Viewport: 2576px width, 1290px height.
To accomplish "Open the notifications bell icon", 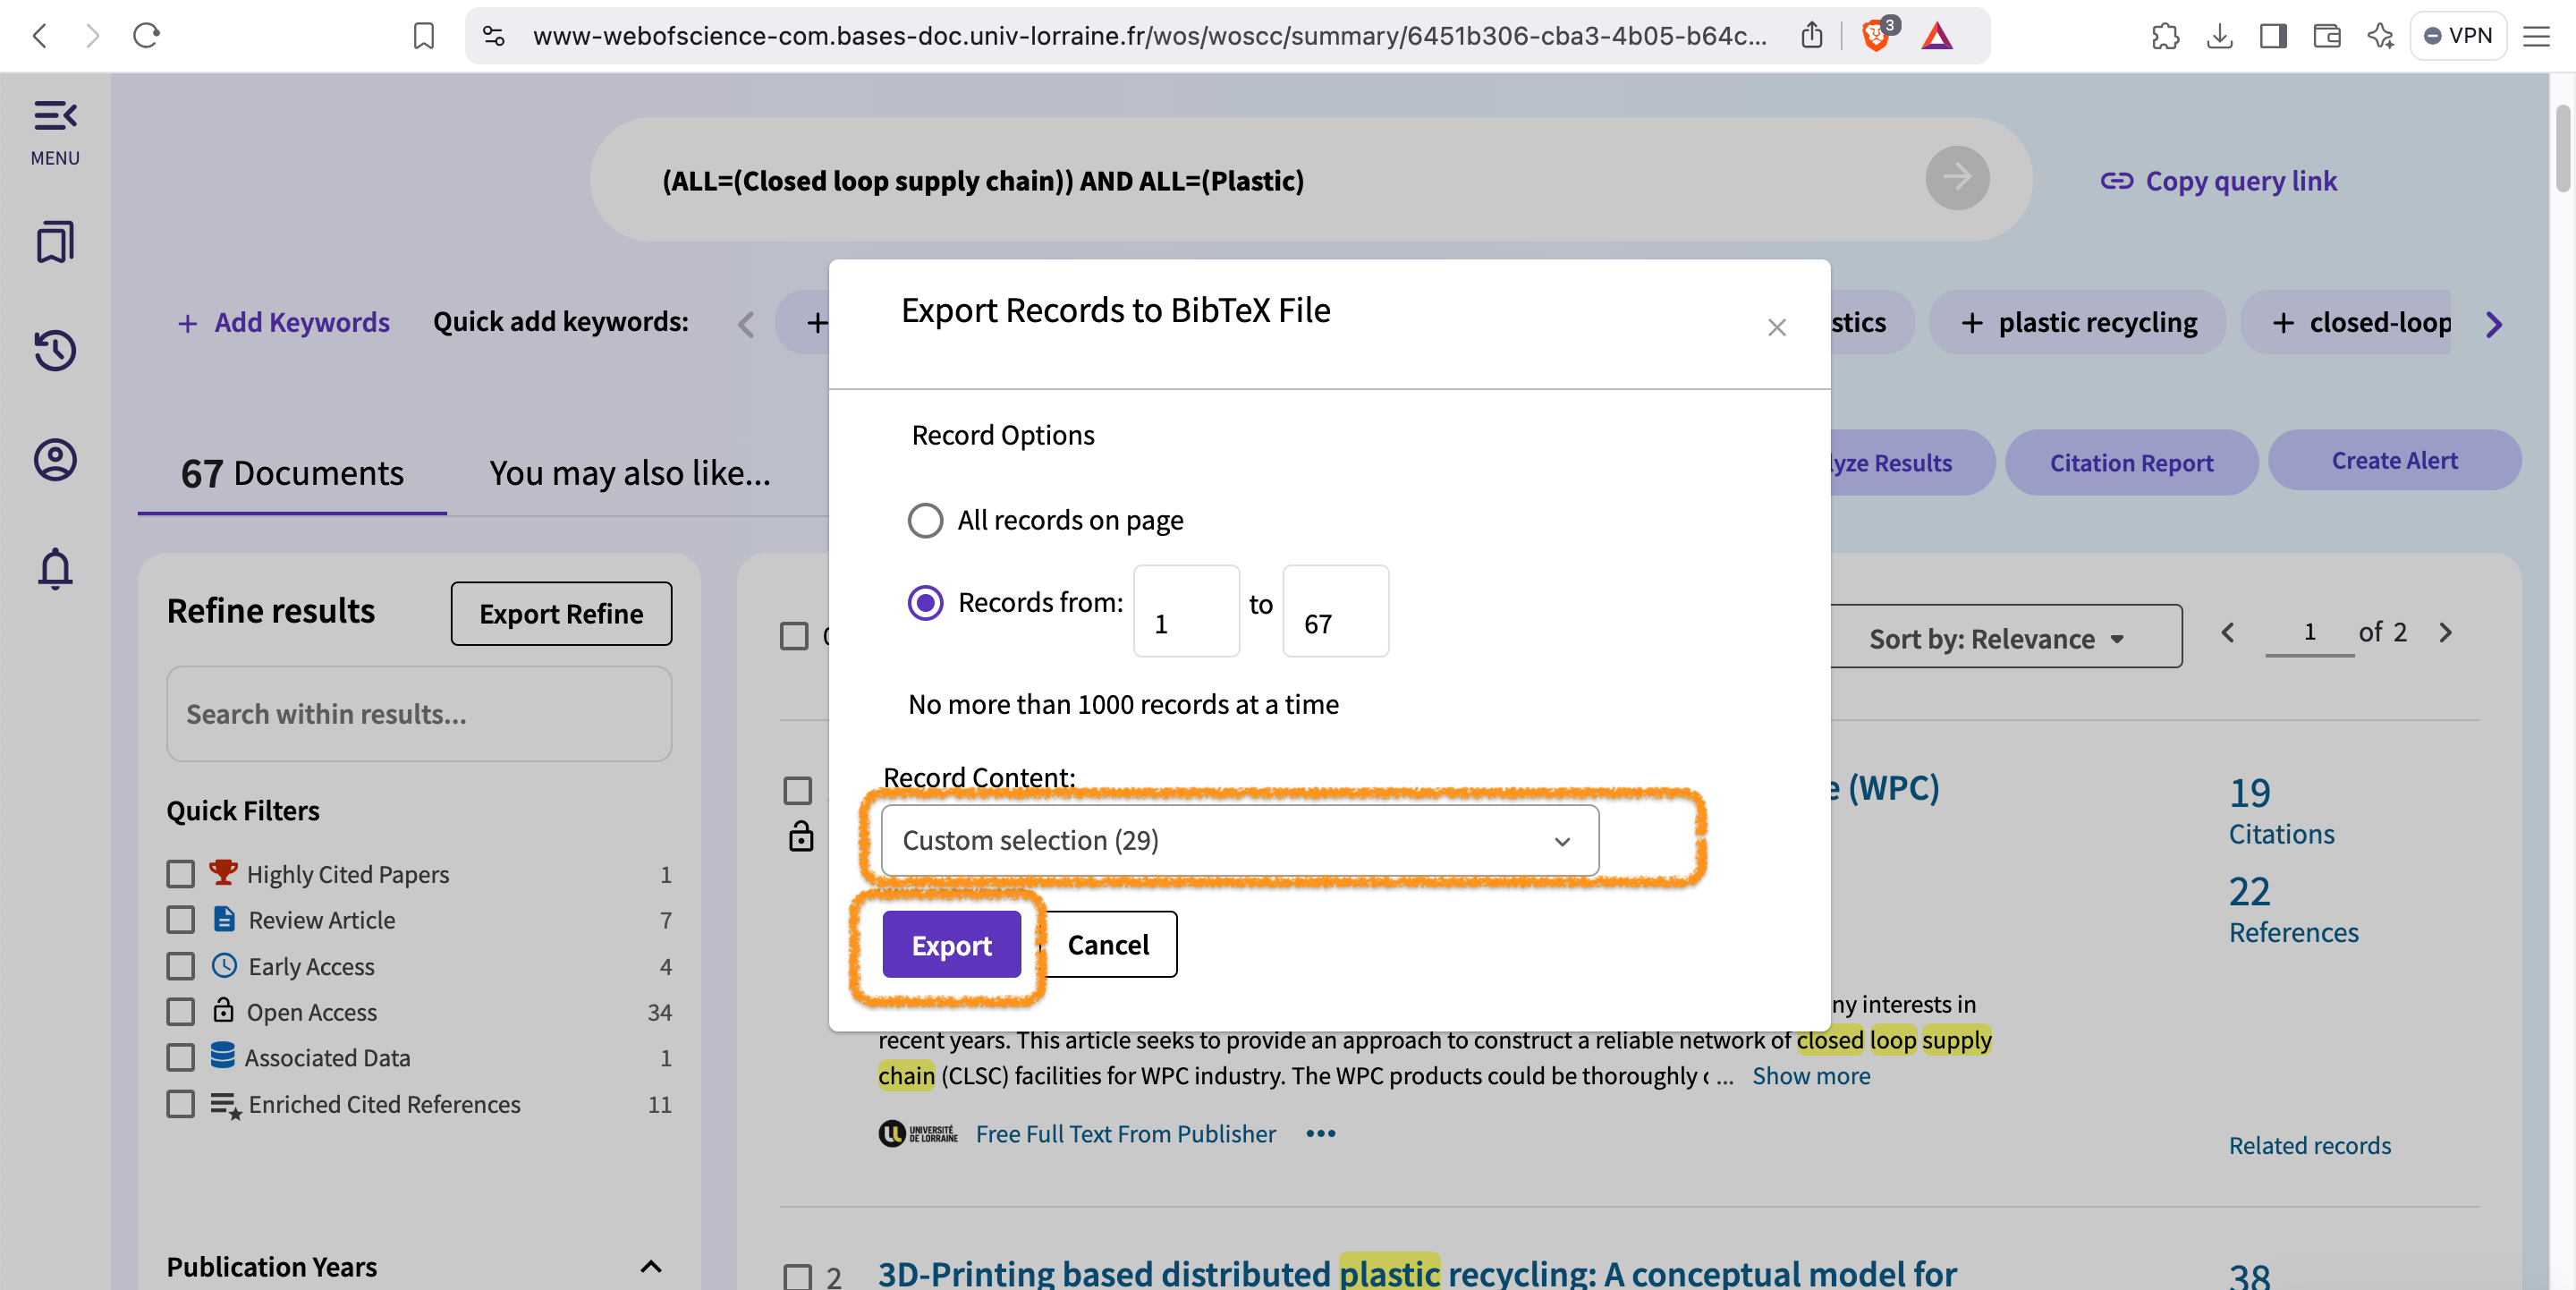I will pos(55,568).
